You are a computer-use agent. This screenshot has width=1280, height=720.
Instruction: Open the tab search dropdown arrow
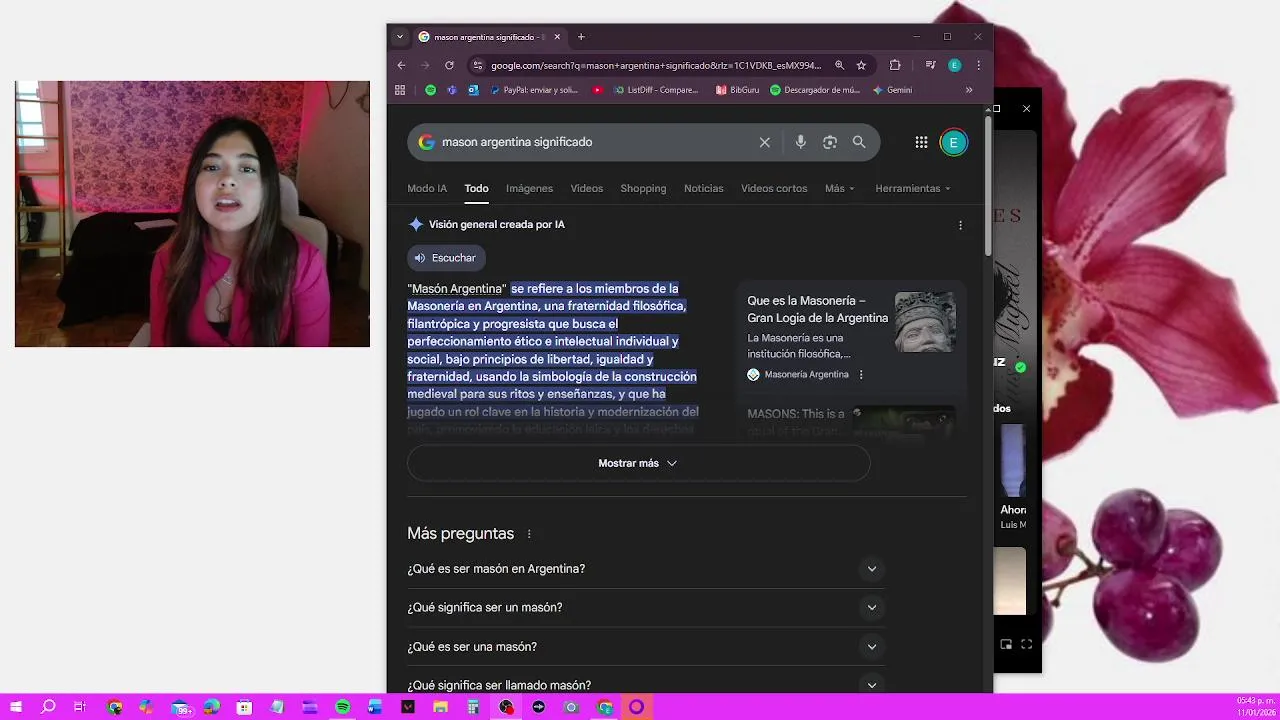point(400,37)
